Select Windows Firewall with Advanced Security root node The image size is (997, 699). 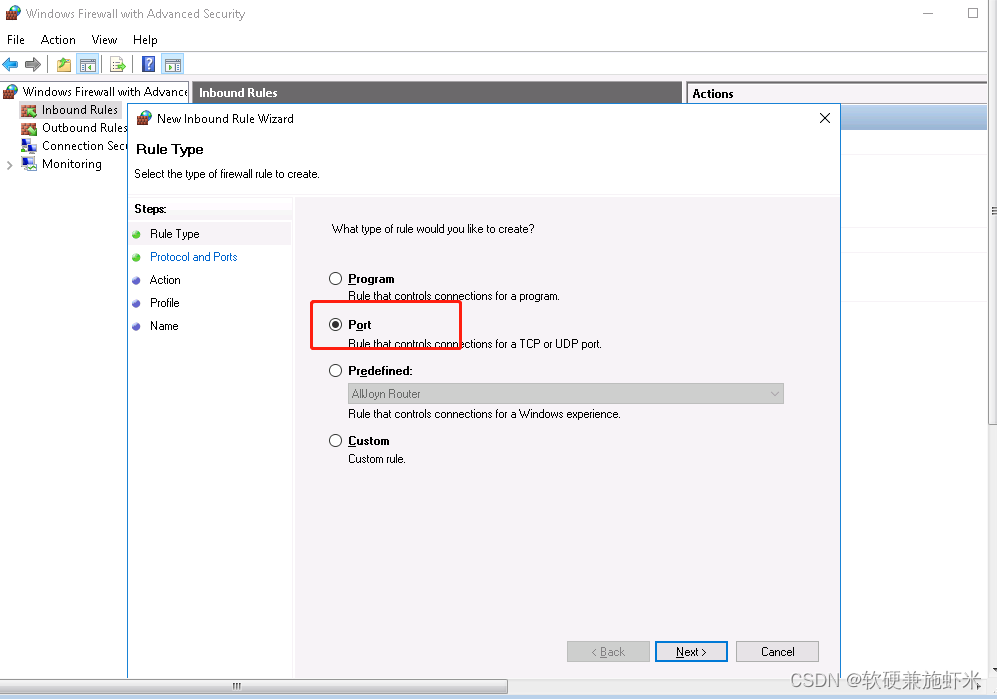pyautogui.click(x=105, y=92)
